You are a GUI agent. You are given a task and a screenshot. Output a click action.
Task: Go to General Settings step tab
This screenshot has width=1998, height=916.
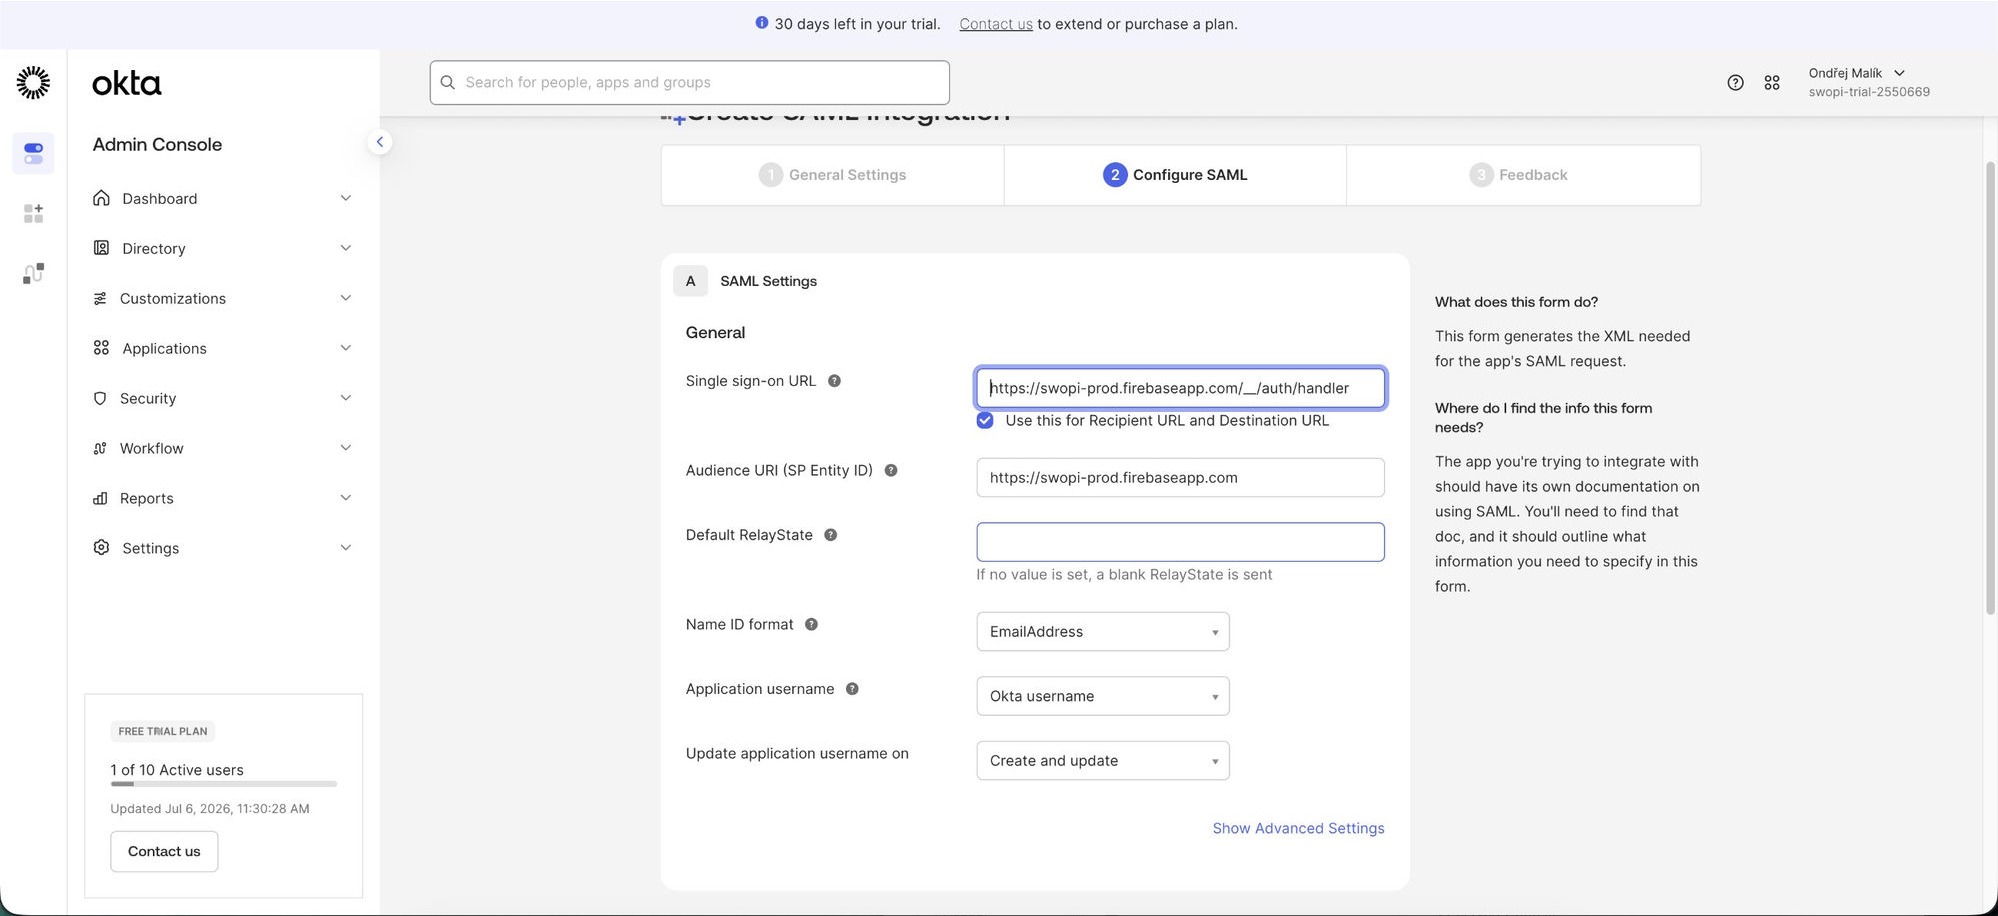(832, 175)
